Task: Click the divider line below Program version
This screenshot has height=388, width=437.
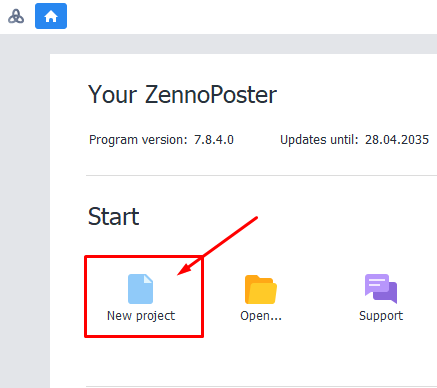Action: click(261, 175)
